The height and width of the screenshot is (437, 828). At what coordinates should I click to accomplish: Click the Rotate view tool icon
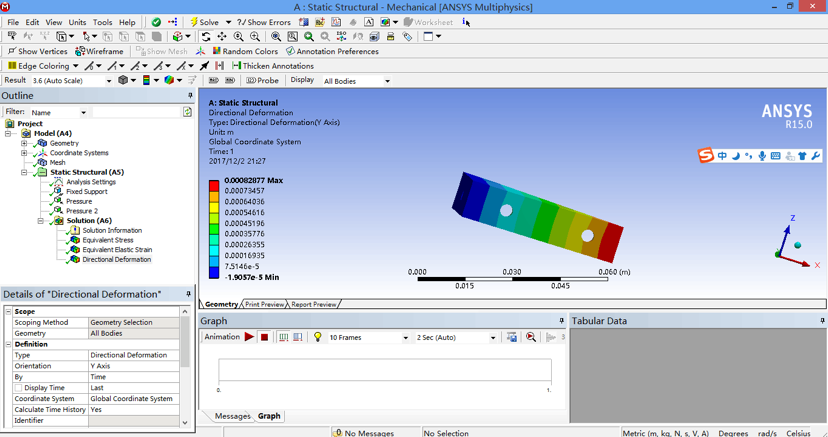coord(206,36)
